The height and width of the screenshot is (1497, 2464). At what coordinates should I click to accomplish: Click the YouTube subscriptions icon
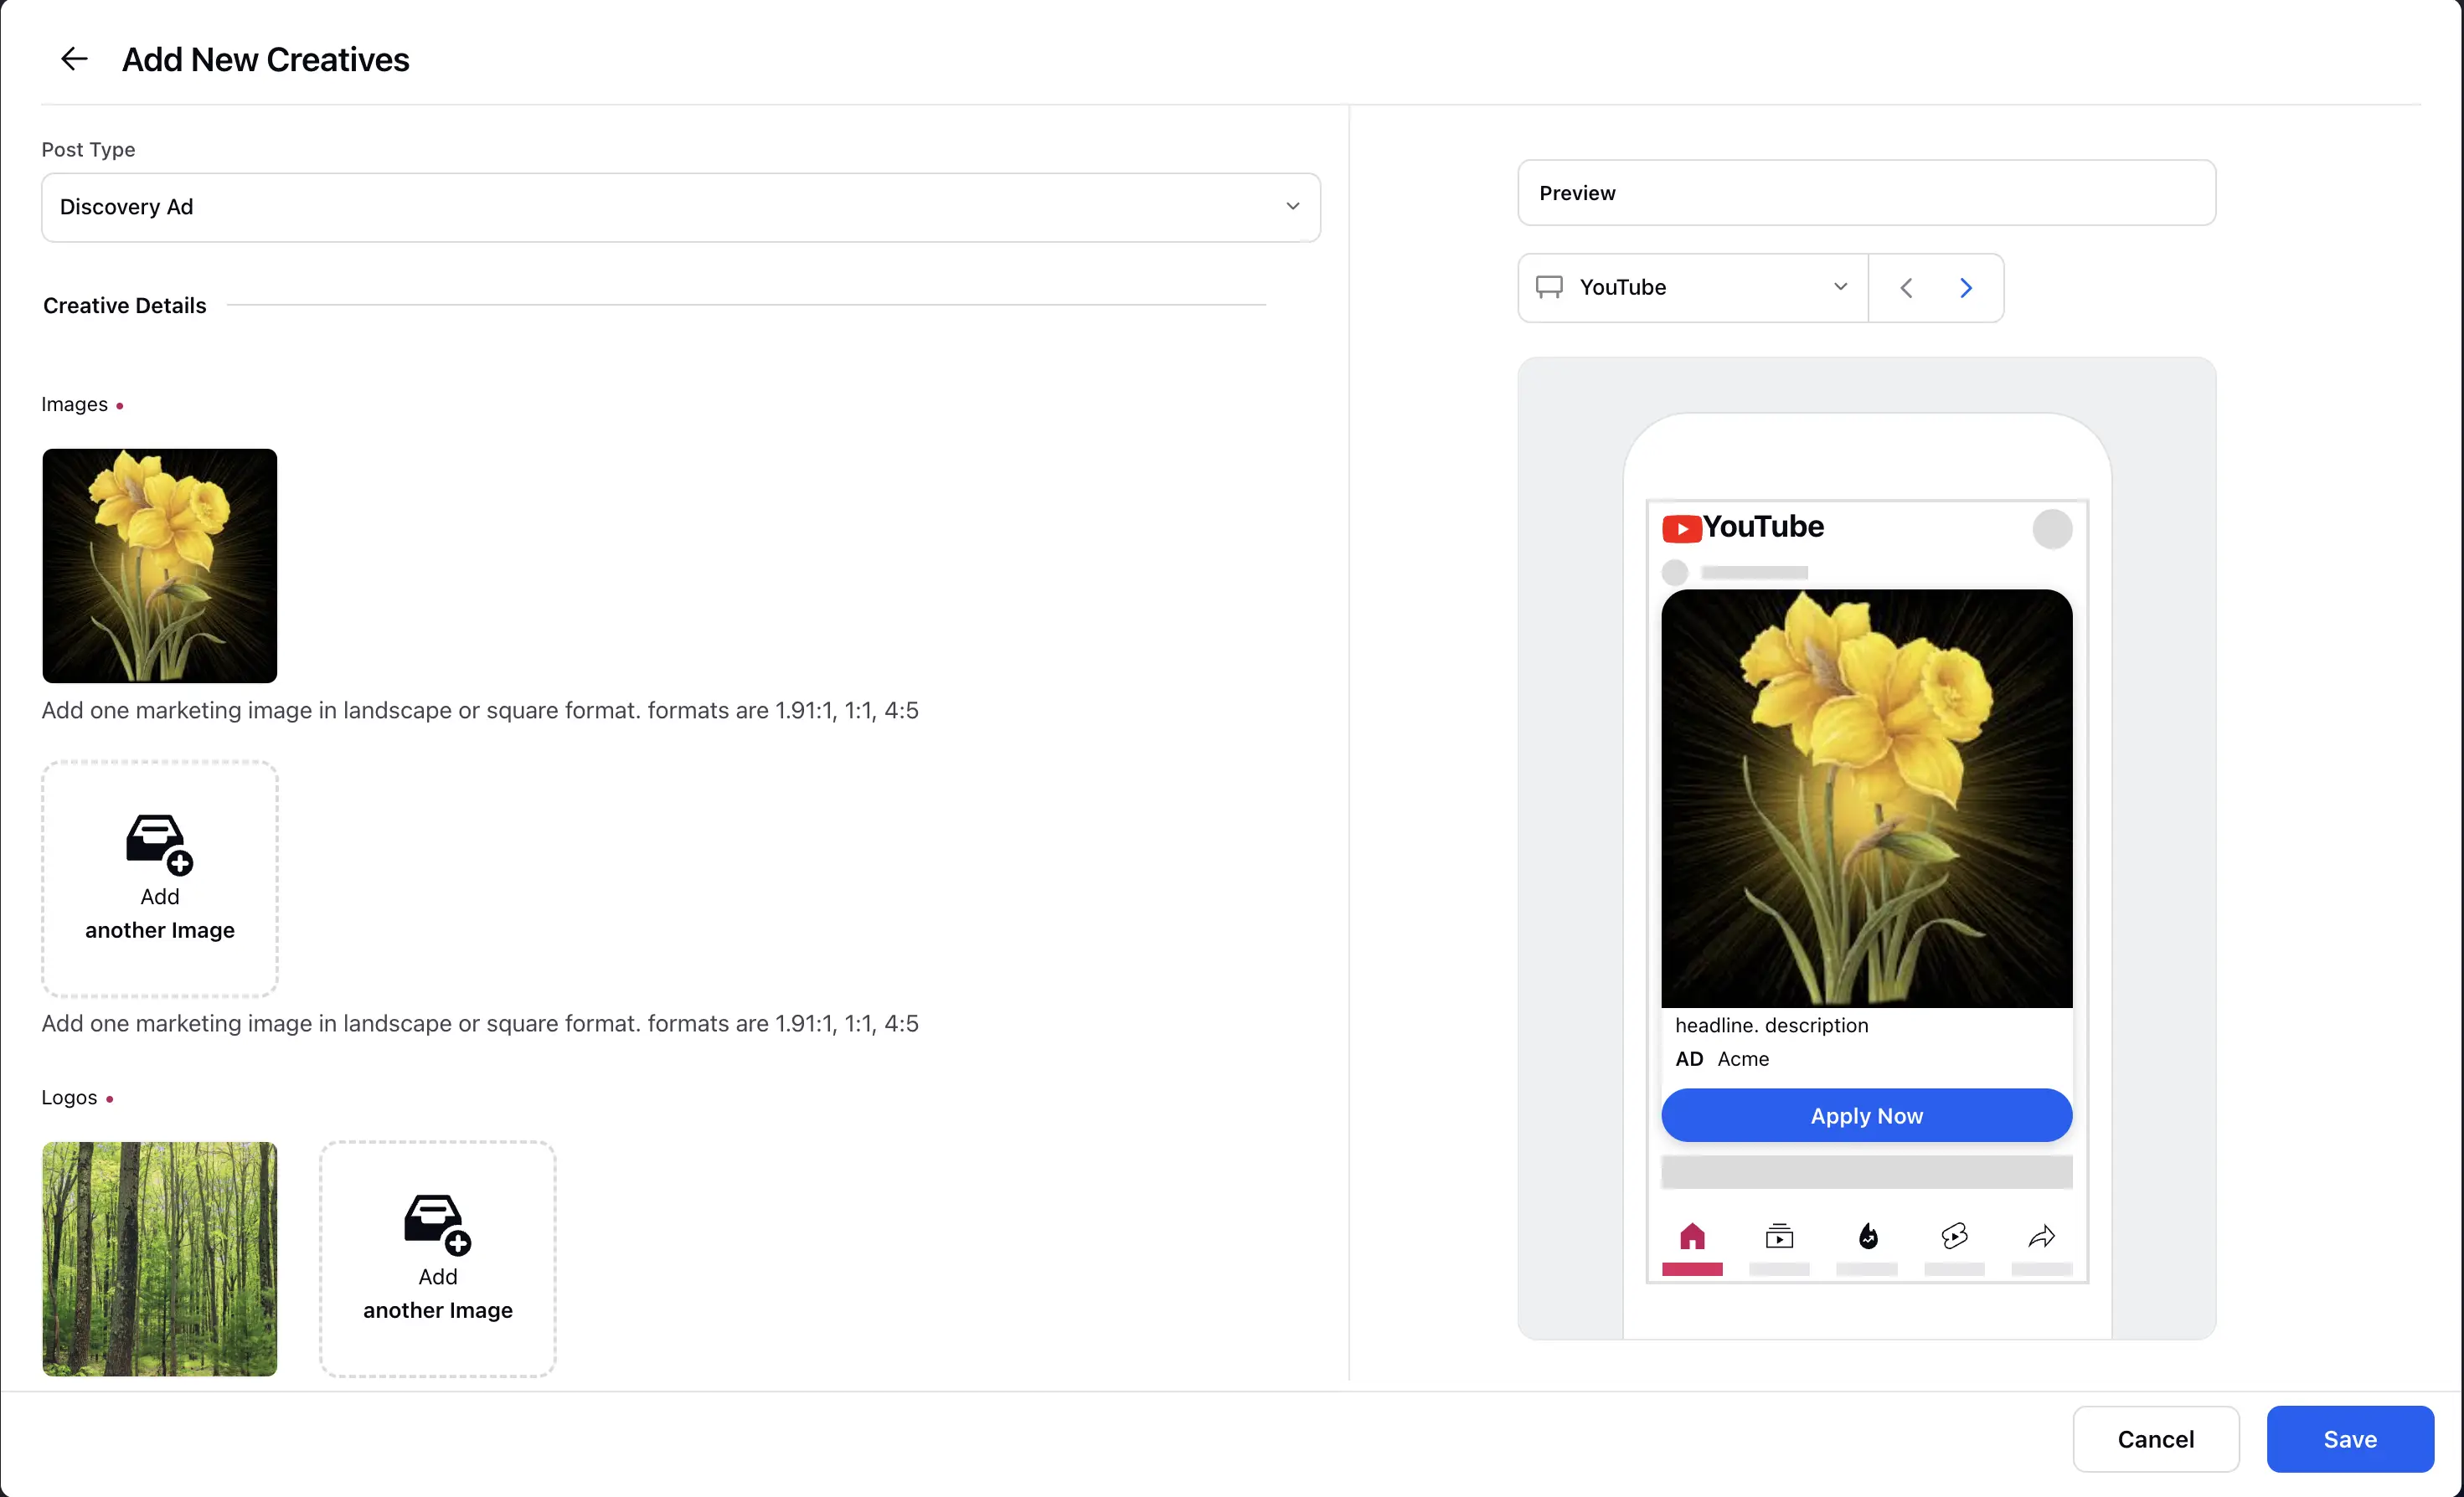pos(1781,1235)
